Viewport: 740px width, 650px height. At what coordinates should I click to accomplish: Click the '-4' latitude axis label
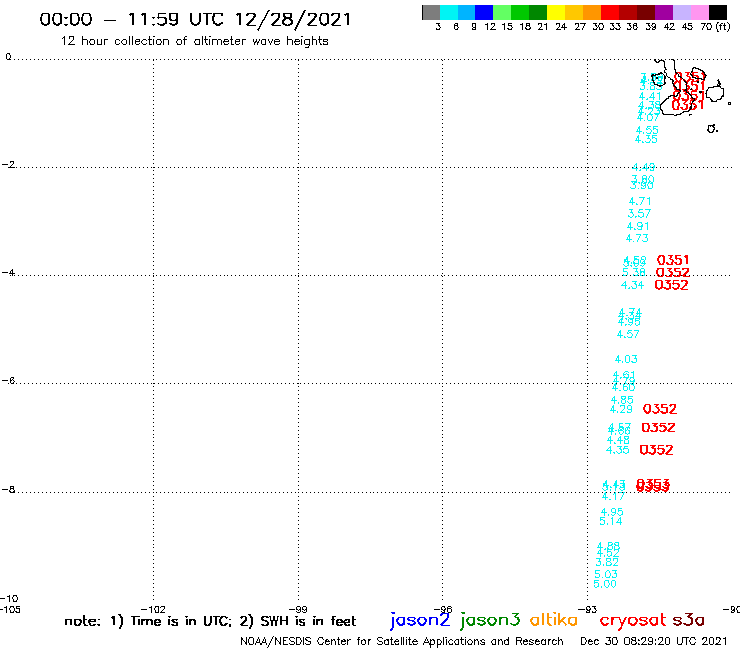[x=8, y=272]
